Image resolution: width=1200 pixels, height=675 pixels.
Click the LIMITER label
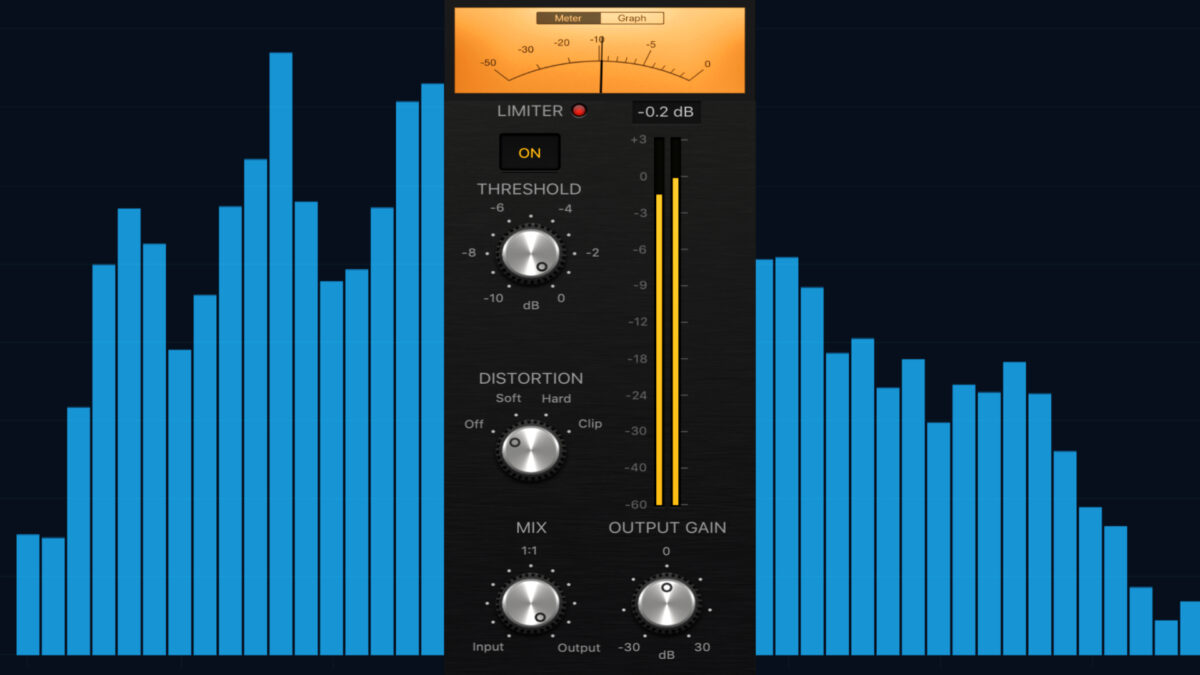click(530, 111)
